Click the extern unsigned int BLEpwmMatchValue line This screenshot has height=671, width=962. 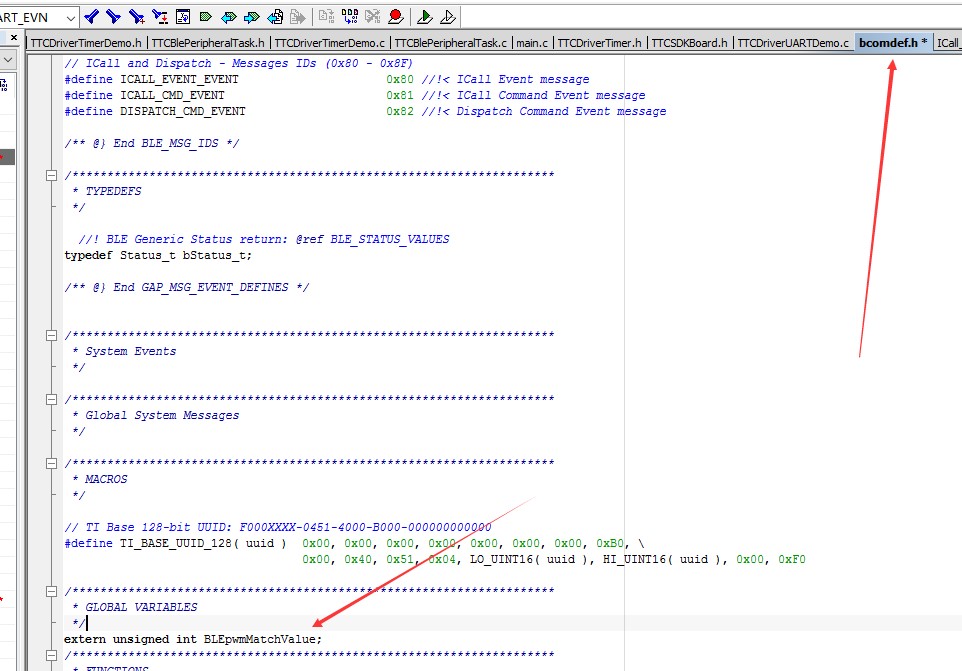[193, 639]
